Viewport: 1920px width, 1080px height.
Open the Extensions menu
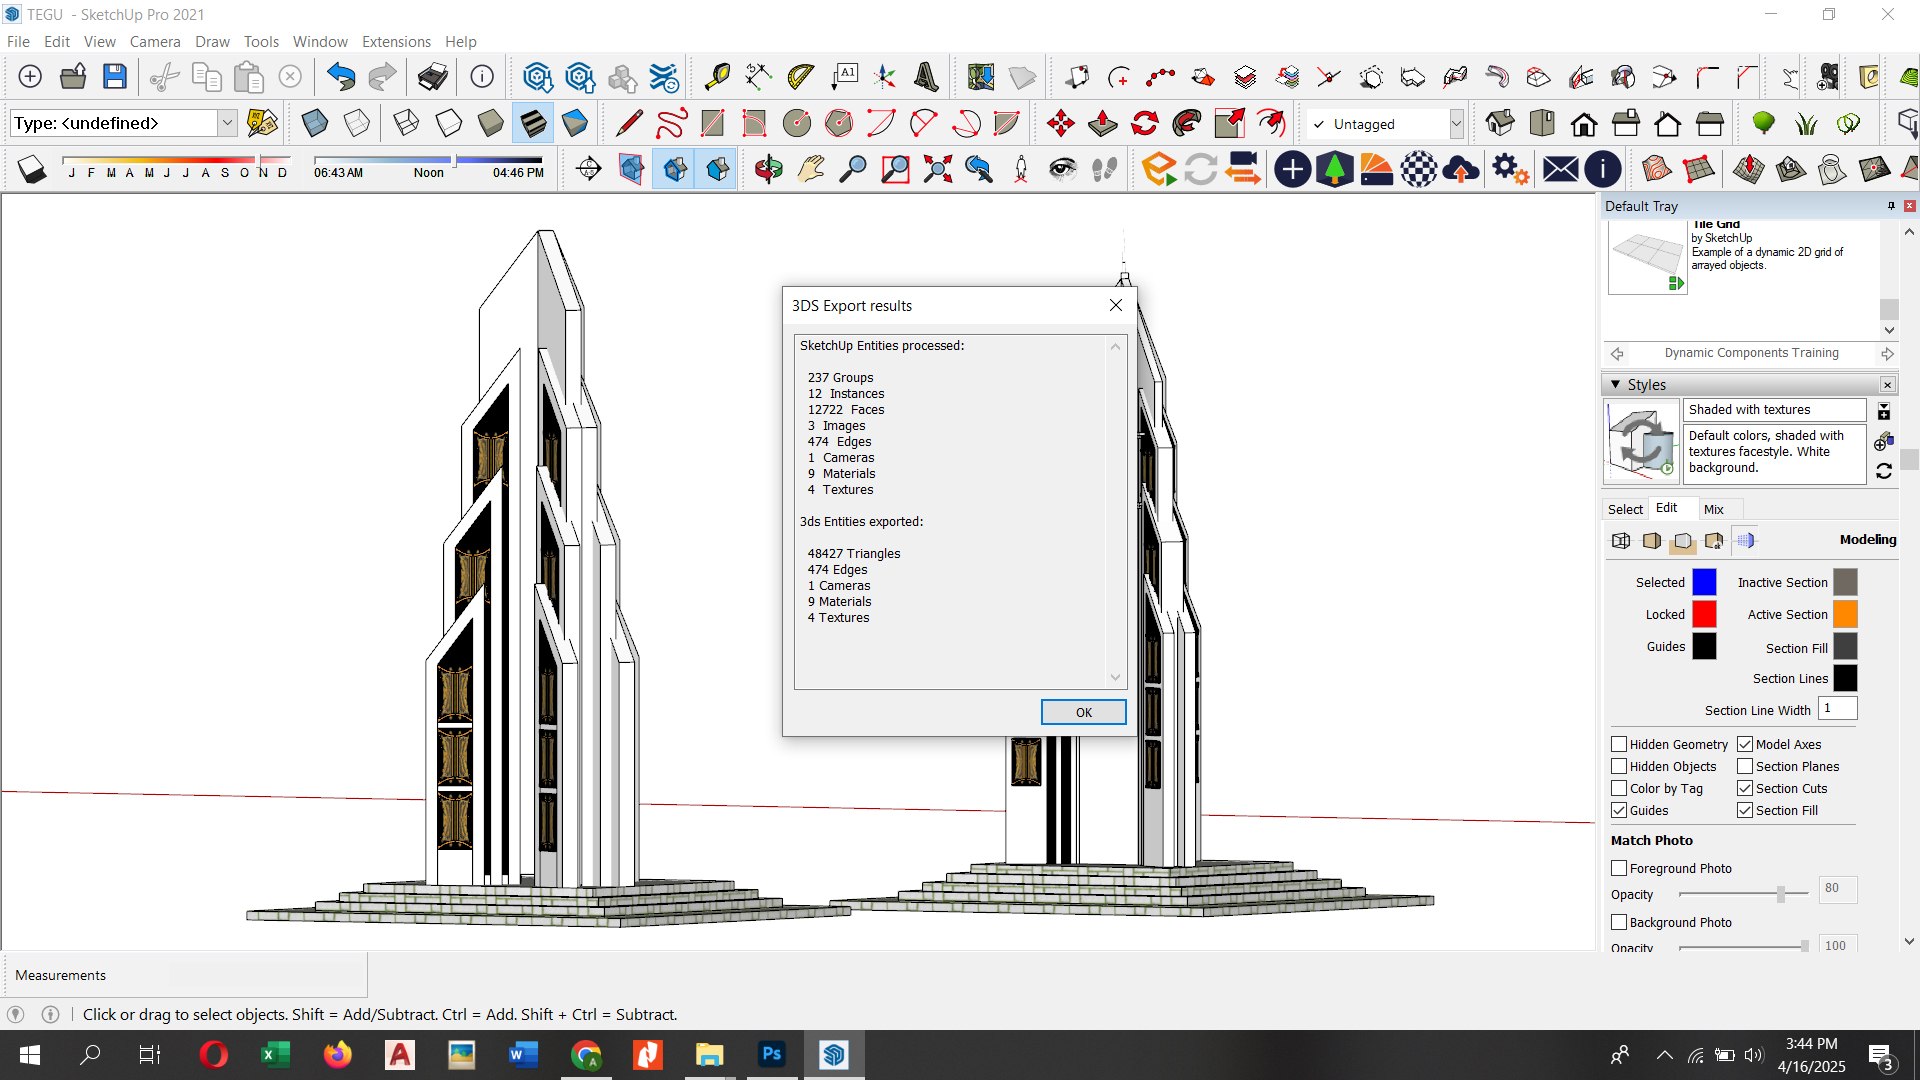tap(396, 41)
